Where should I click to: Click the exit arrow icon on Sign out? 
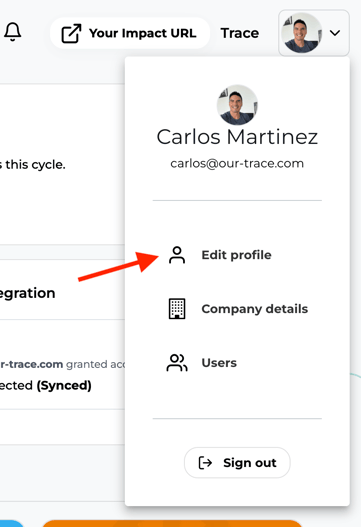(205, 463)
